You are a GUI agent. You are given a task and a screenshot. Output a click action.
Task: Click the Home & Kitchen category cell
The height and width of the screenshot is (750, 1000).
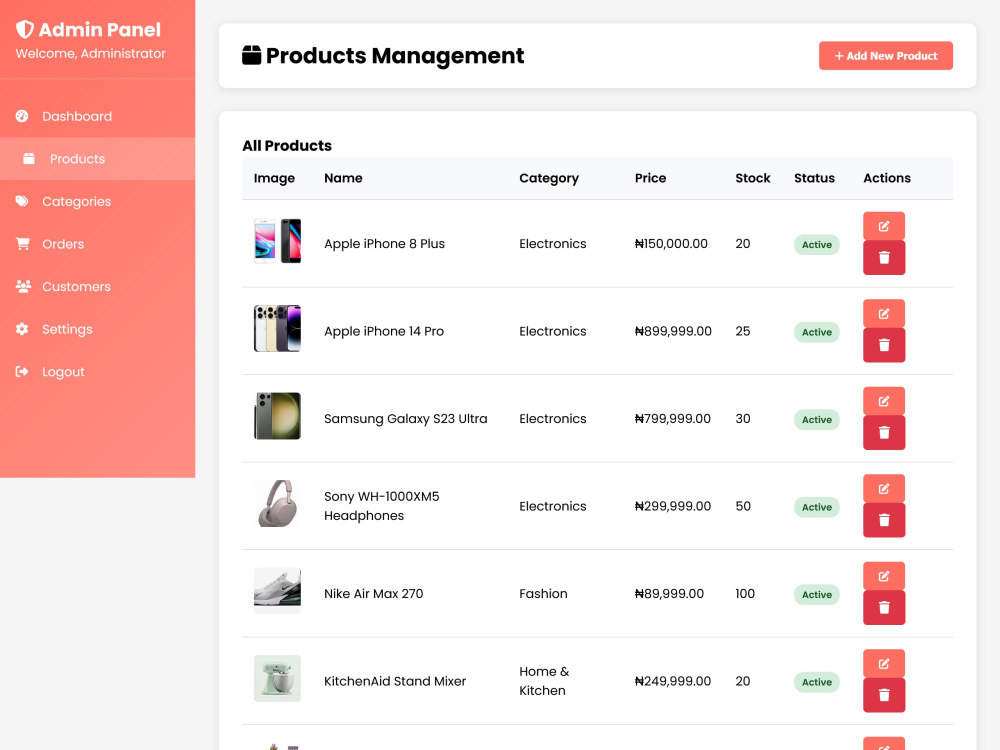[544, 681]
